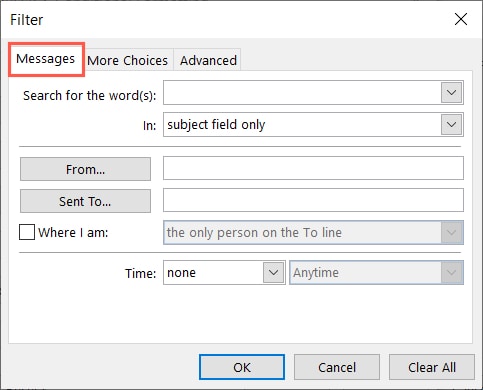Click the Sent To... button
This screenshot has width=483, height=390.
(85, 201)
